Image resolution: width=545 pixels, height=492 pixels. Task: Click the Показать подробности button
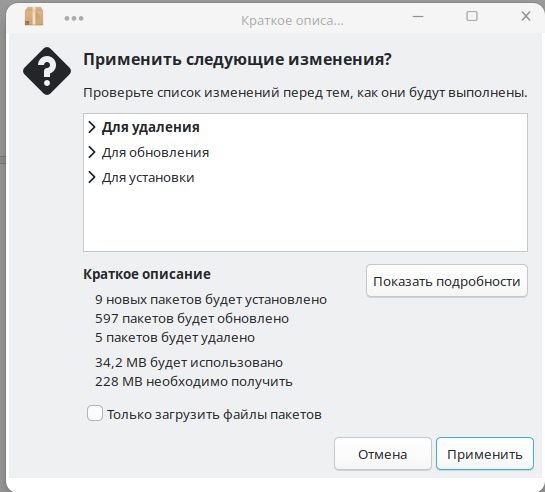[x=447, y=281]
